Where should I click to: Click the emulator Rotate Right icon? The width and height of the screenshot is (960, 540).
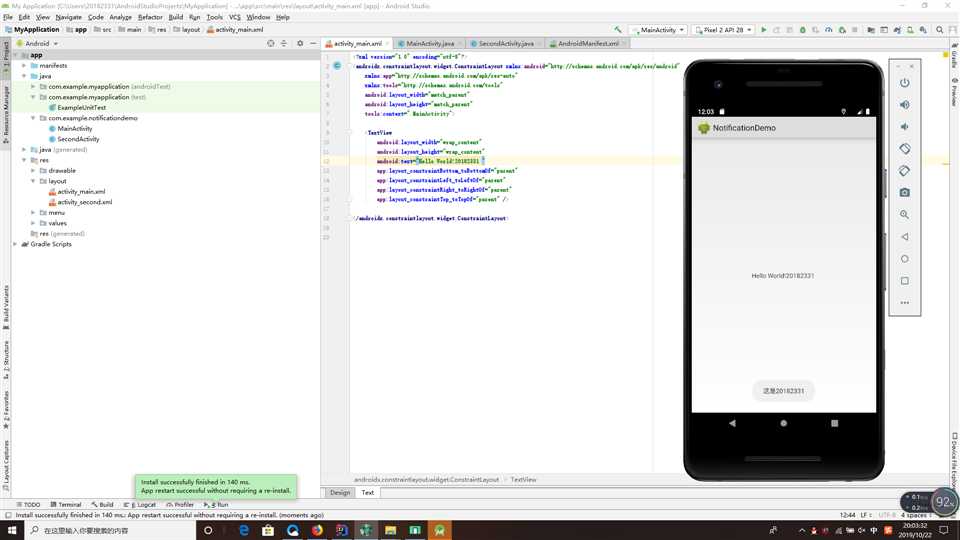coord(904,171)
